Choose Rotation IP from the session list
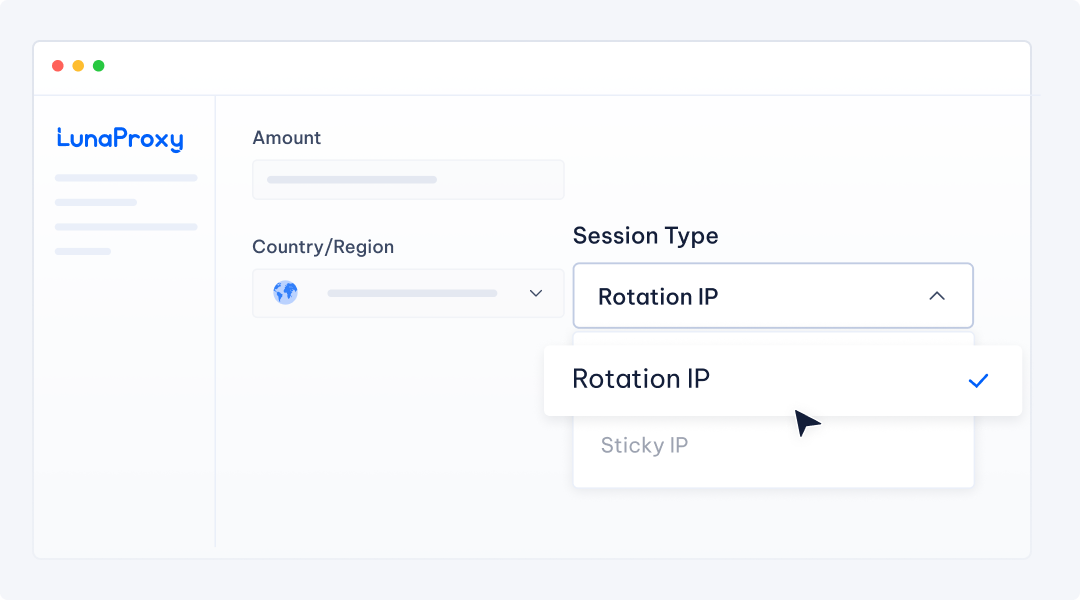1080x600 pixels. coord(641,380)
